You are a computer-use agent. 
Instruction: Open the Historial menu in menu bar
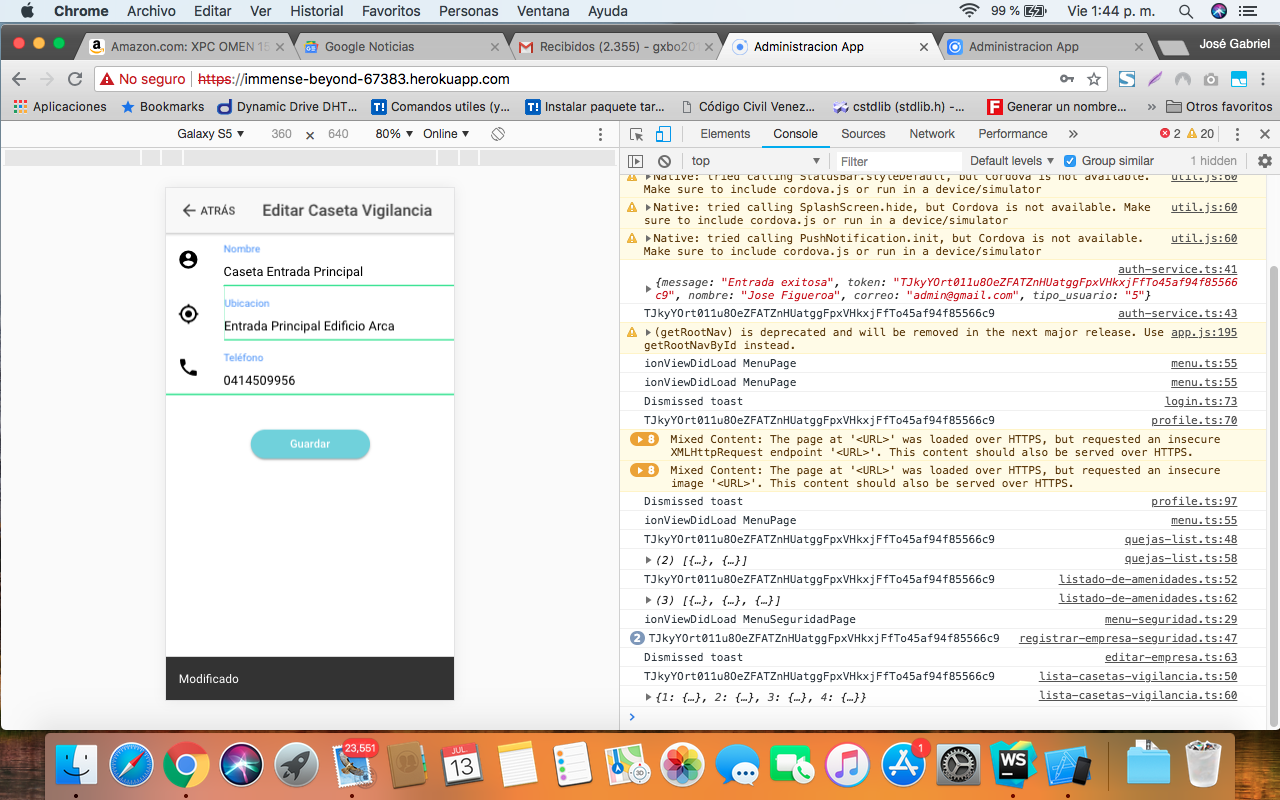(316, 11)
